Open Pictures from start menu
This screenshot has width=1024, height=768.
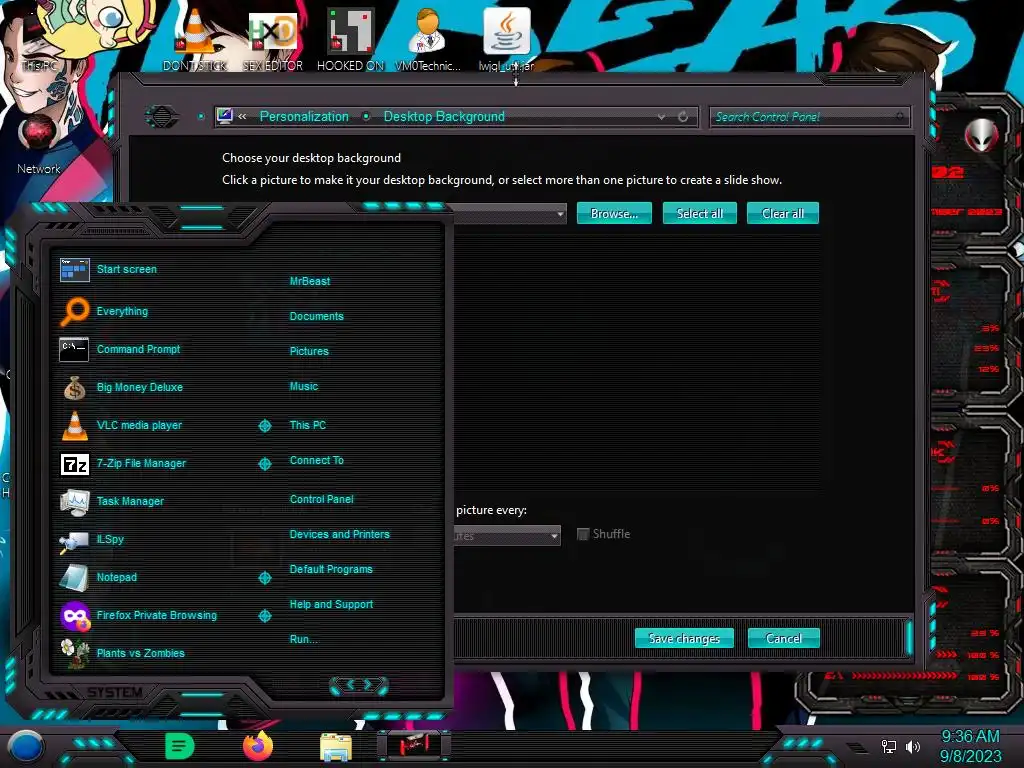click(309, 351)
